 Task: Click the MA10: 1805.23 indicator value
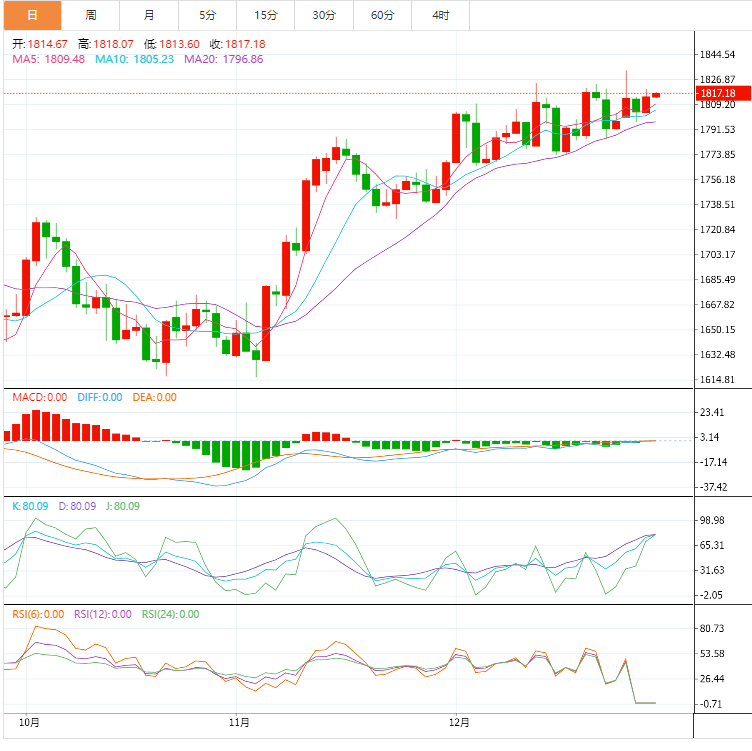(134, 59)
